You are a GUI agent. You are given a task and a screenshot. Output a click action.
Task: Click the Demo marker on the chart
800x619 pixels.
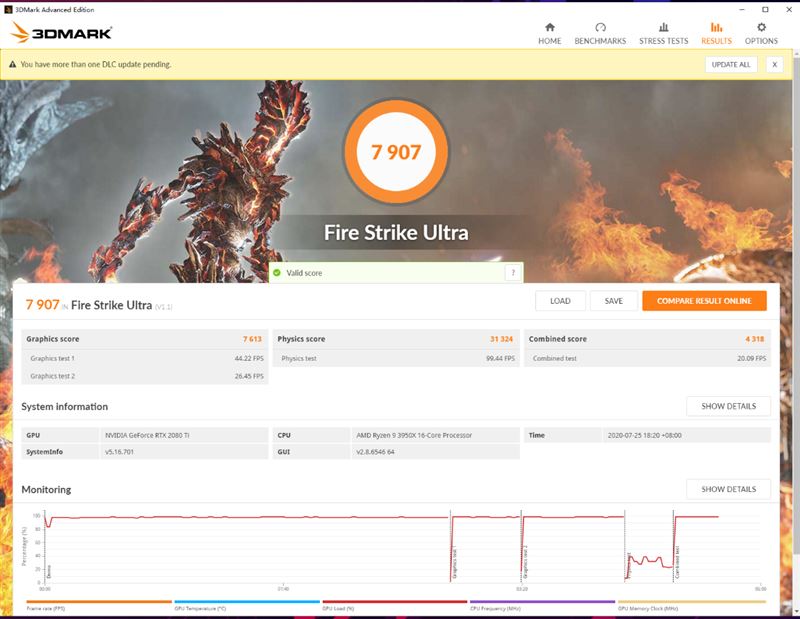point(49,571)
